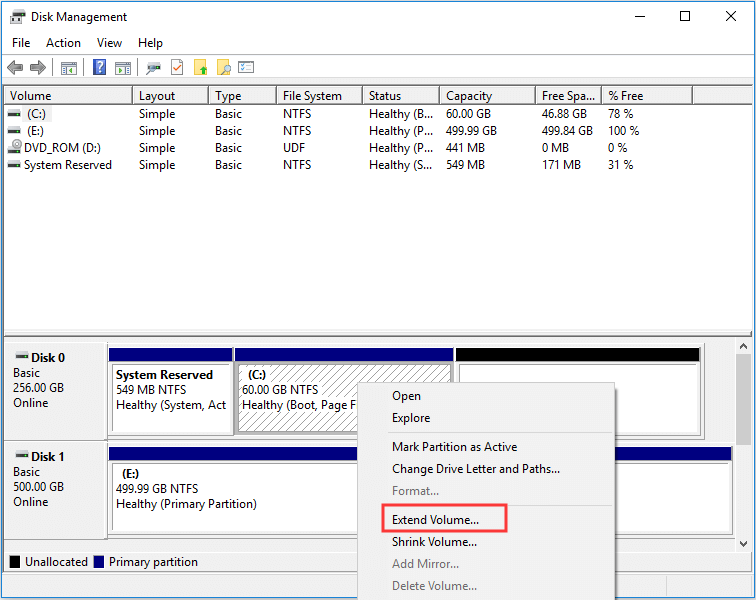Select Shrink Volume in context menu
Screen dimensions: 756x600
point(434,542)
